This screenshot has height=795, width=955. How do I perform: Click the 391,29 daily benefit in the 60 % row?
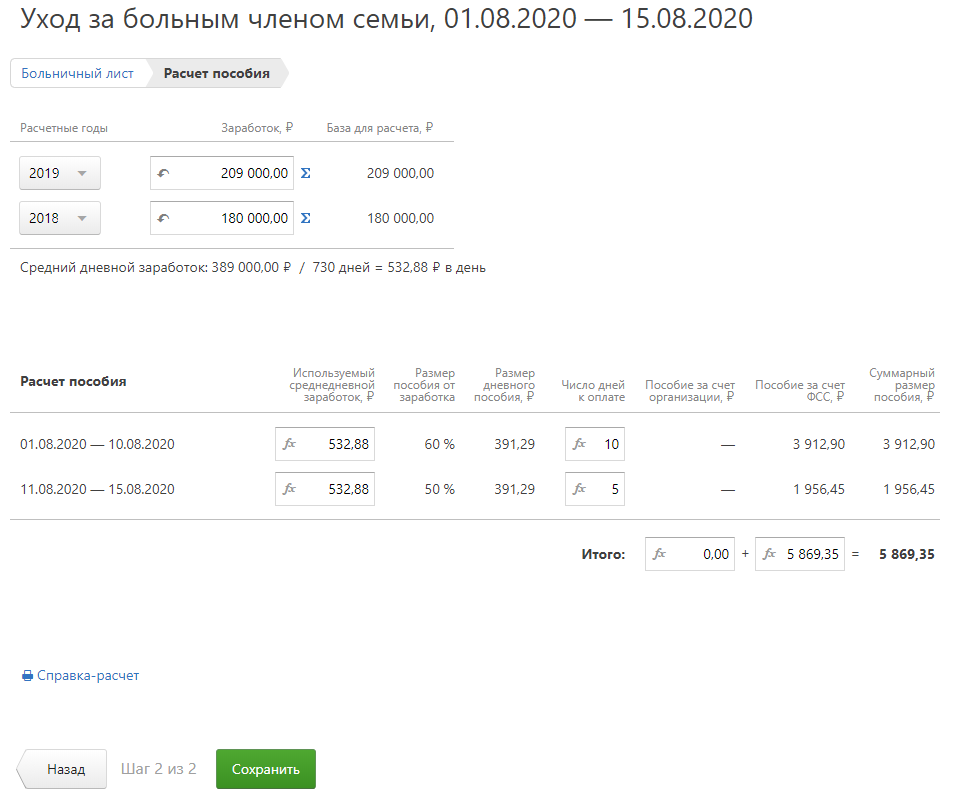point(515,444)
